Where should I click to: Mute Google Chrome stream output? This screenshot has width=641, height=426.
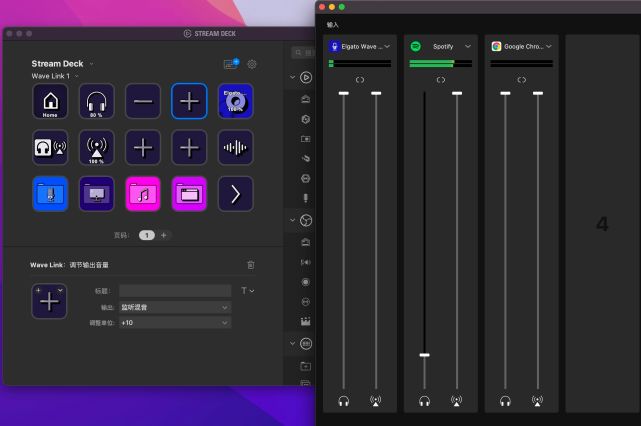(538, 401)
